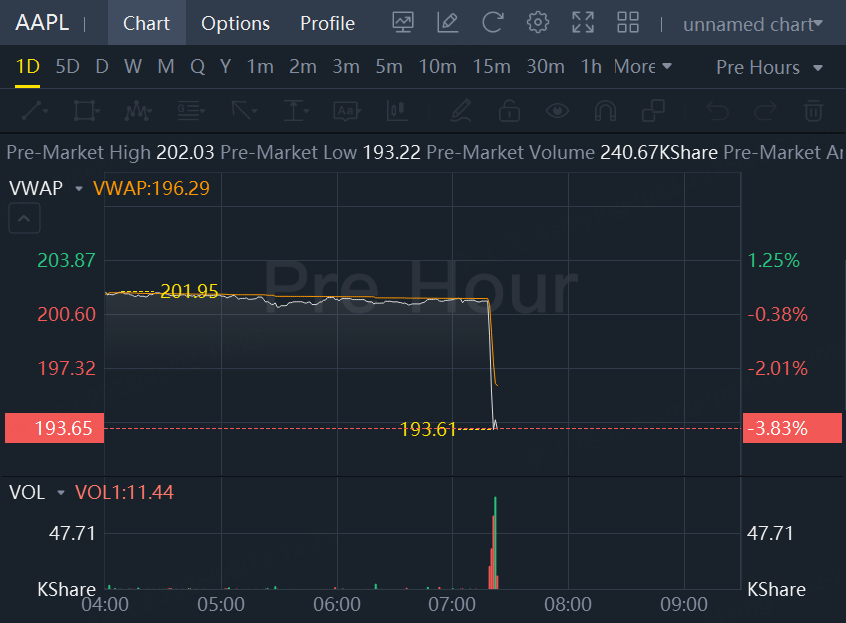
Task: Switch to the Options tab
Action: (x=235, y=23)
